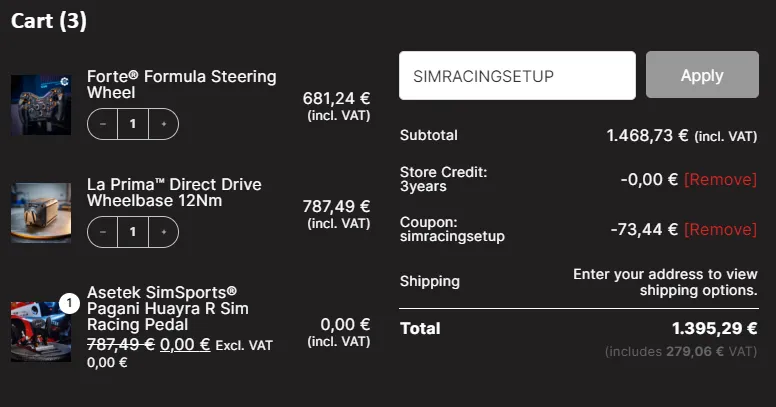Open La Prima™ Direct Drive Wheelbase 12Nm link
Viewport: 776px width, 407px height.
click(174, 192)
